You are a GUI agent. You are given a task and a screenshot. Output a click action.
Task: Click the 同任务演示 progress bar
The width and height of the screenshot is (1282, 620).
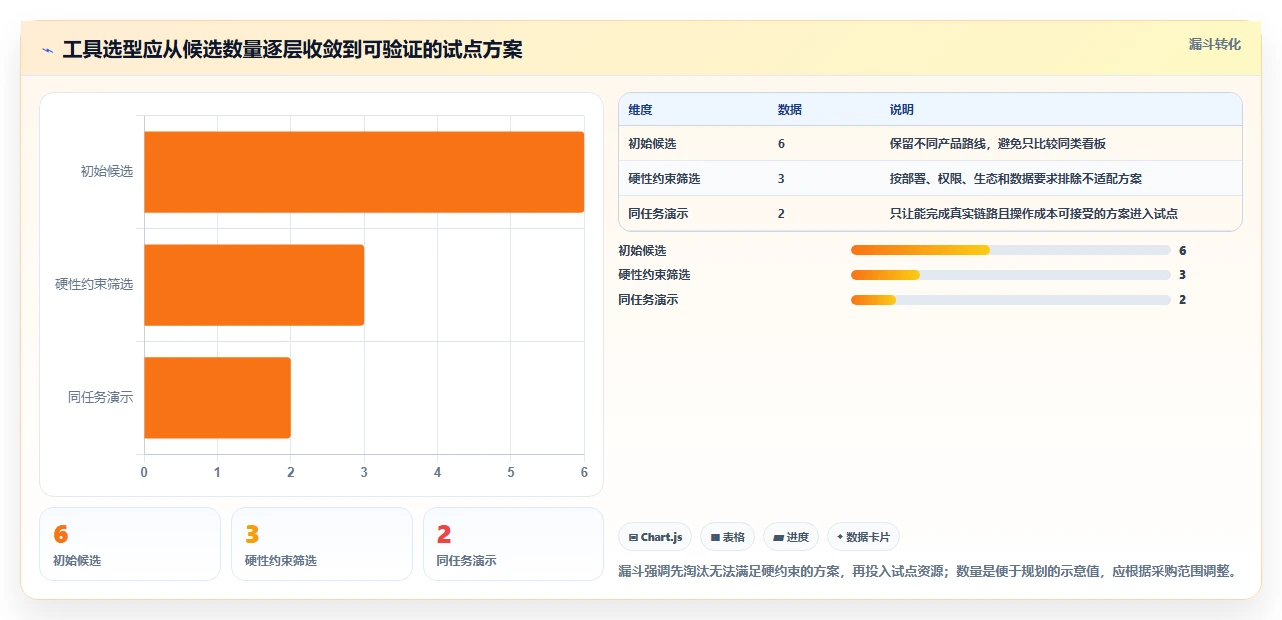click(x=1010, y=300)
